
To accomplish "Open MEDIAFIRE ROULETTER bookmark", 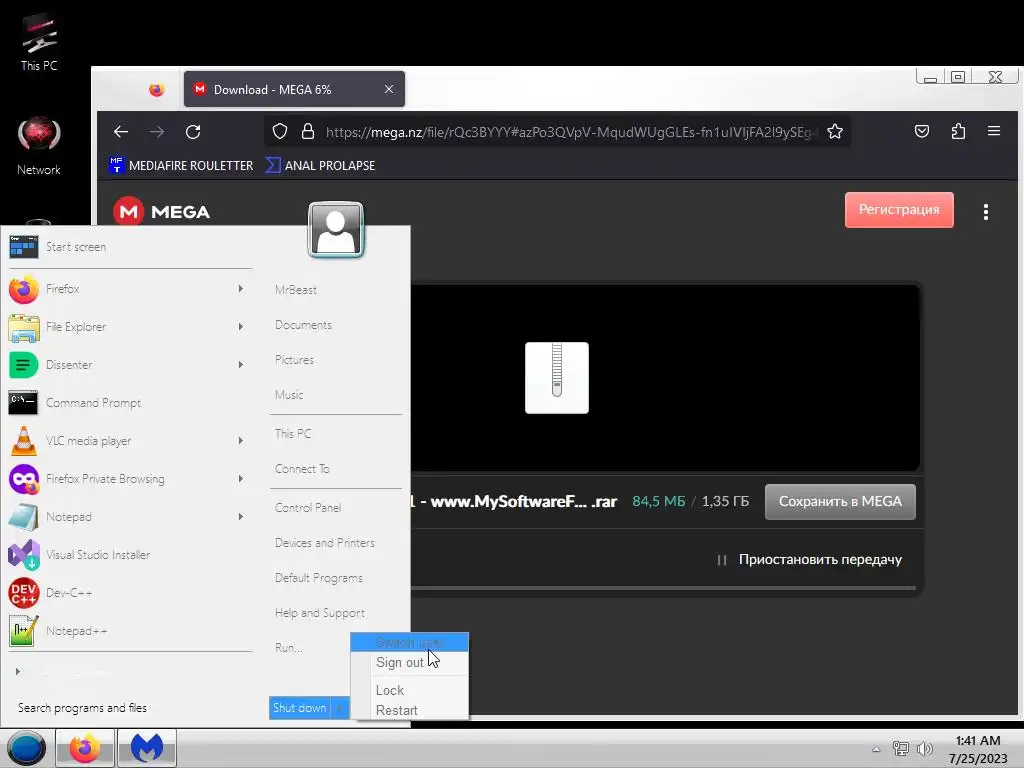I will coord(182,165).
